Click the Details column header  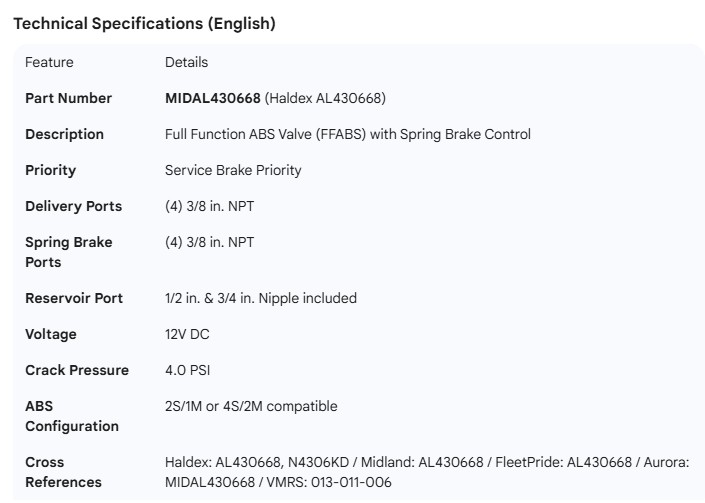pyautogui.click(x=186, y=62)
